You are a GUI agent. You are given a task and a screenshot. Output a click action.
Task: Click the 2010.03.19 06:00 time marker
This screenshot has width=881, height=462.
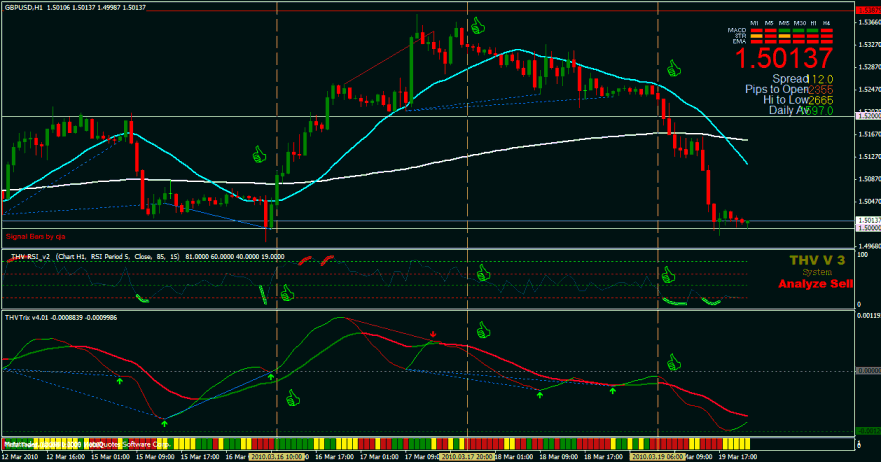click(657, 455)
